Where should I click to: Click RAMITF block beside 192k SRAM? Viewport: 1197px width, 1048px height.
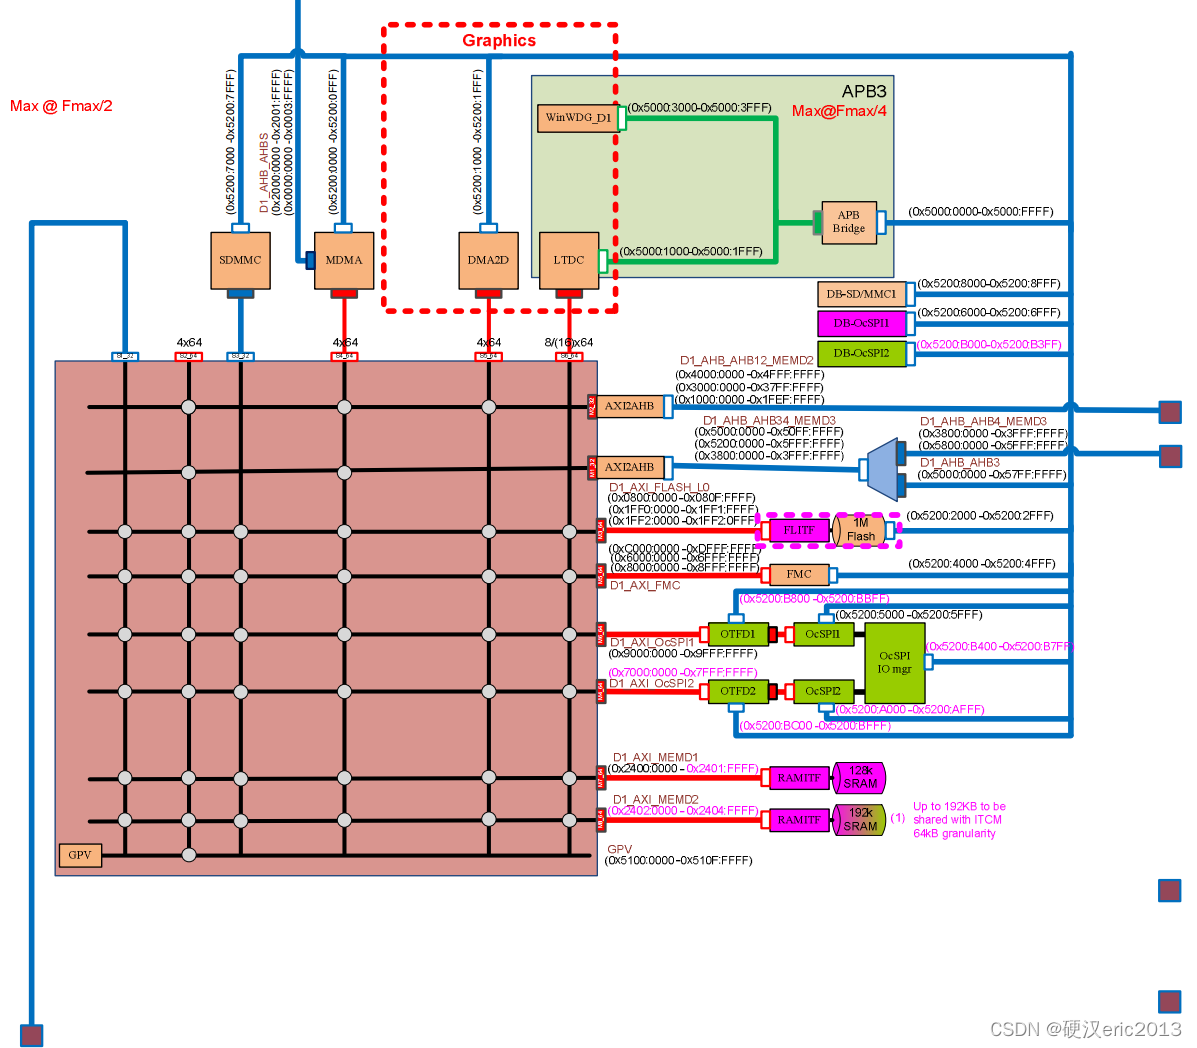click(x=799, y=820)
